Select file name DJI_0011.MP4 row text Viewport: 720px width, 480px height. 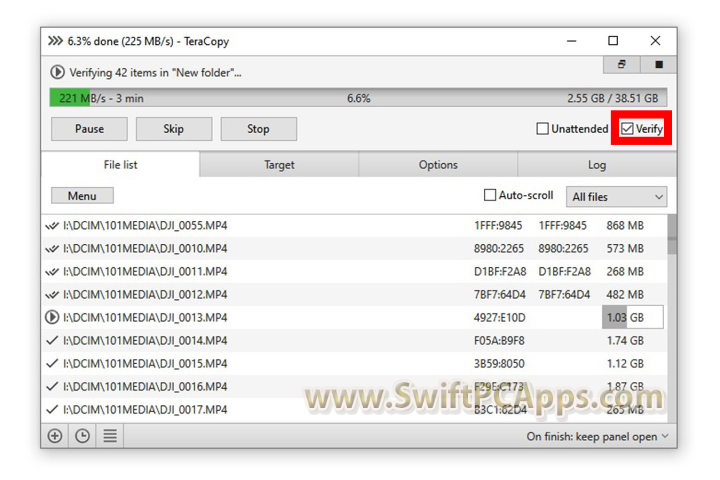(145, 271)
